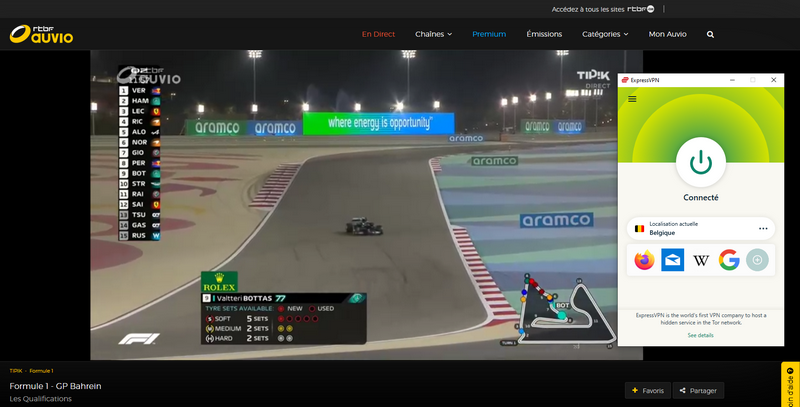Viewport: 800px width, 407px height.
Task: Click the Favoris button
Action: (648, 391)
